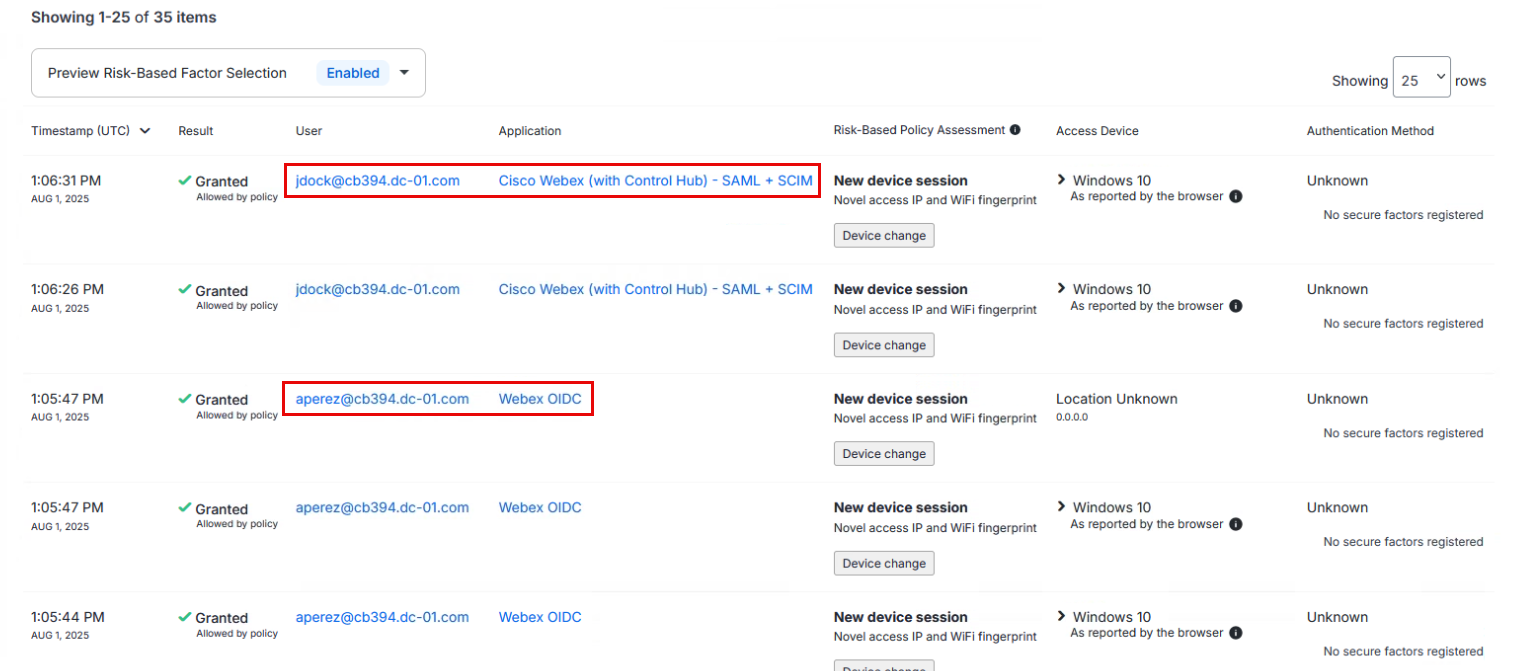Open Cisco Webex SAML + SCIM application in first row
Viewport: 1513px width, 671px height.
pyautogui.click(x=655, y=180)
